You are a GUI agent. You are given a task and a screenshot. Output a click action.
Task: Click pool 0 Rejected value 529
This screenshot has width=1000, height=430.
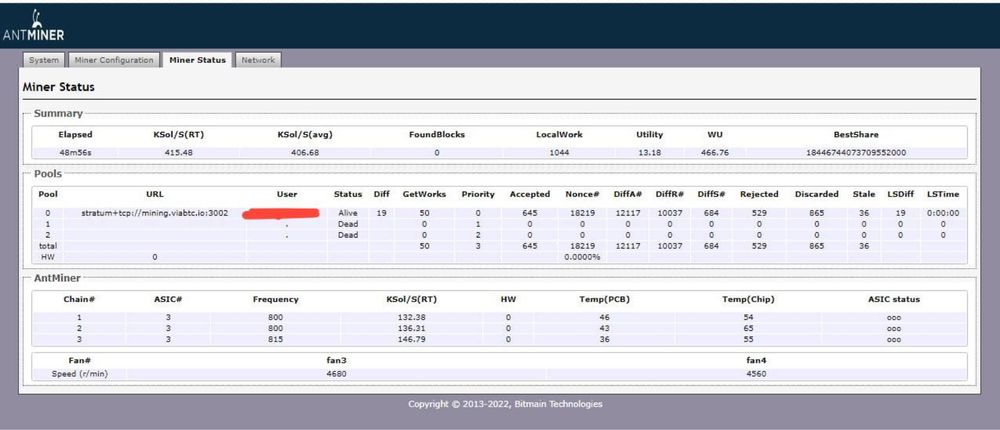[x=759, y=213]
